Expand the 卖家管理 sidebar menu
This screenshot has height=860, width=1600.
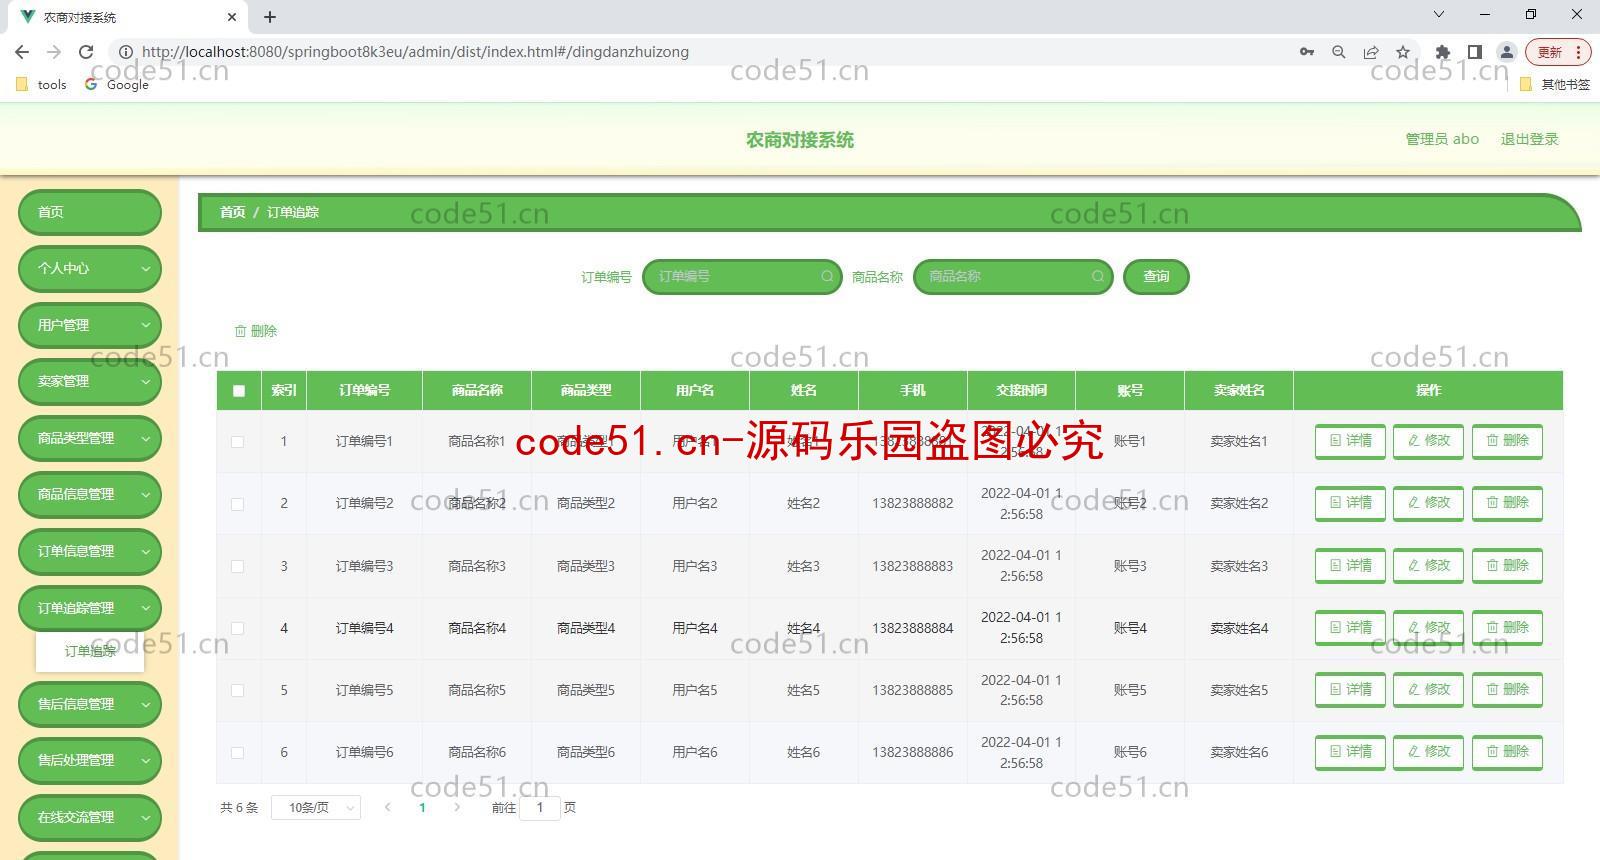coord(90,381)
